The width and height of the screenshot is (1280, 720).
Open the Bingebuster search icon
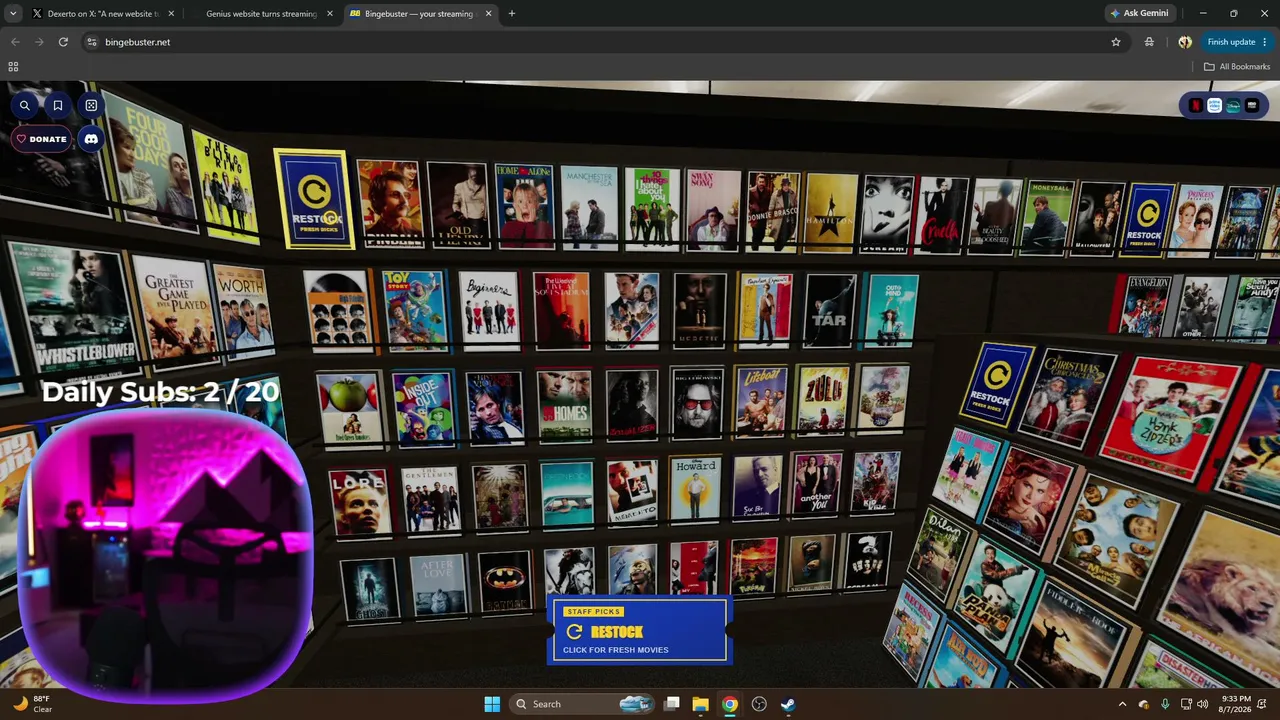click(x=25, y=105)
